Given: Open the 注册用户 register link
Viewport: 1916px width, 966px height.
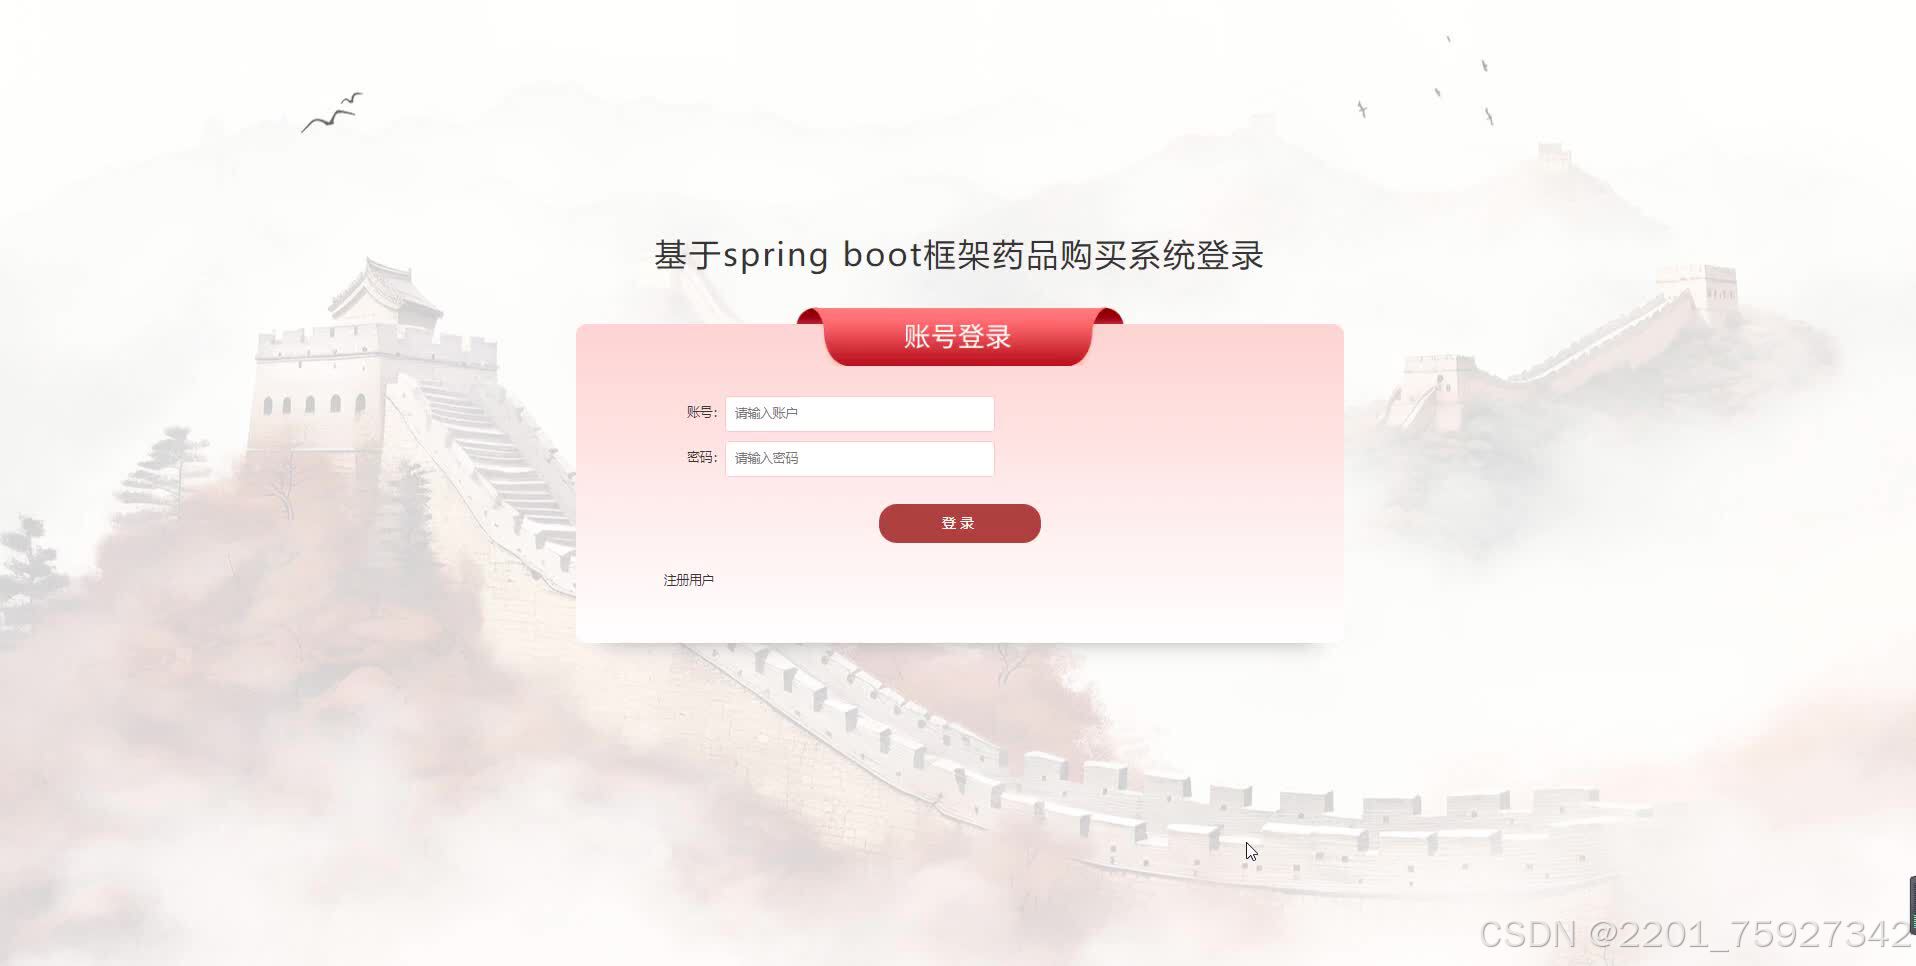Looking at the screenshot, I should [x=688, y=580].
